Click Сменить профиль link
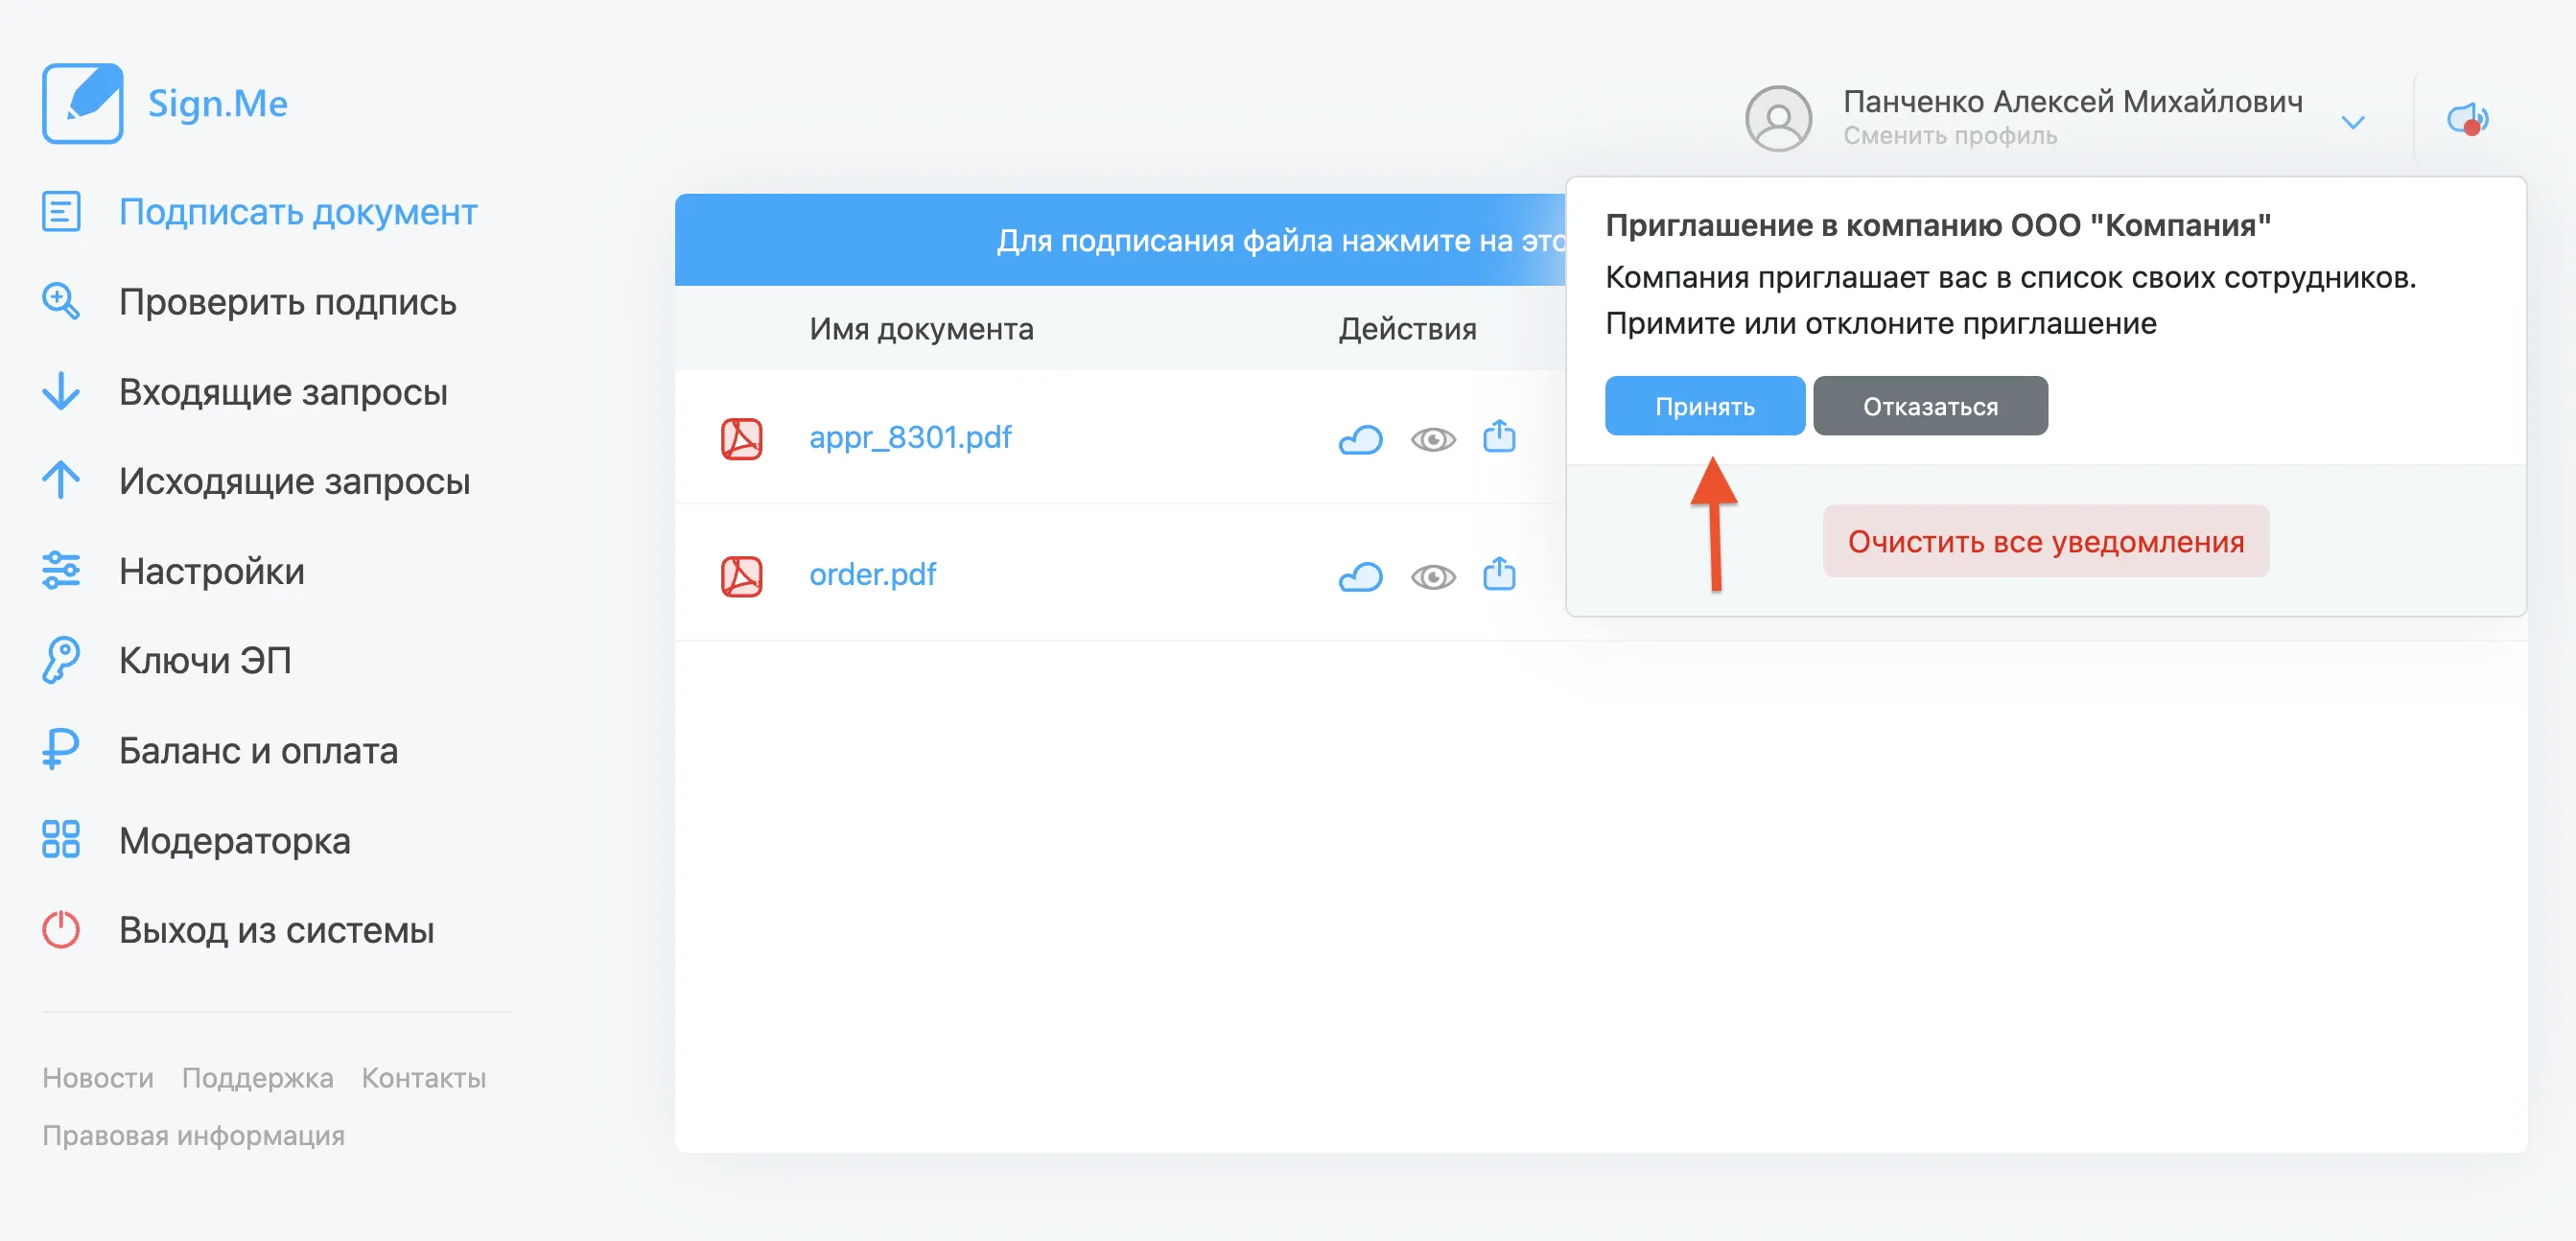This screenshot has height=1241, width=2576. click(x=1951, y=136)
